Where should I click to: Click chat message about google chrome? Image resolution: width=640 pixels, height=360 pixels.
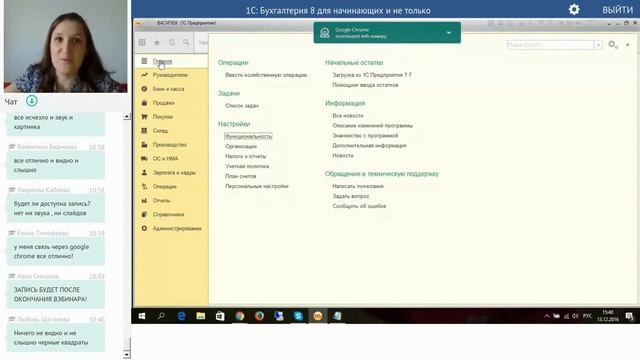click(56, 251)
